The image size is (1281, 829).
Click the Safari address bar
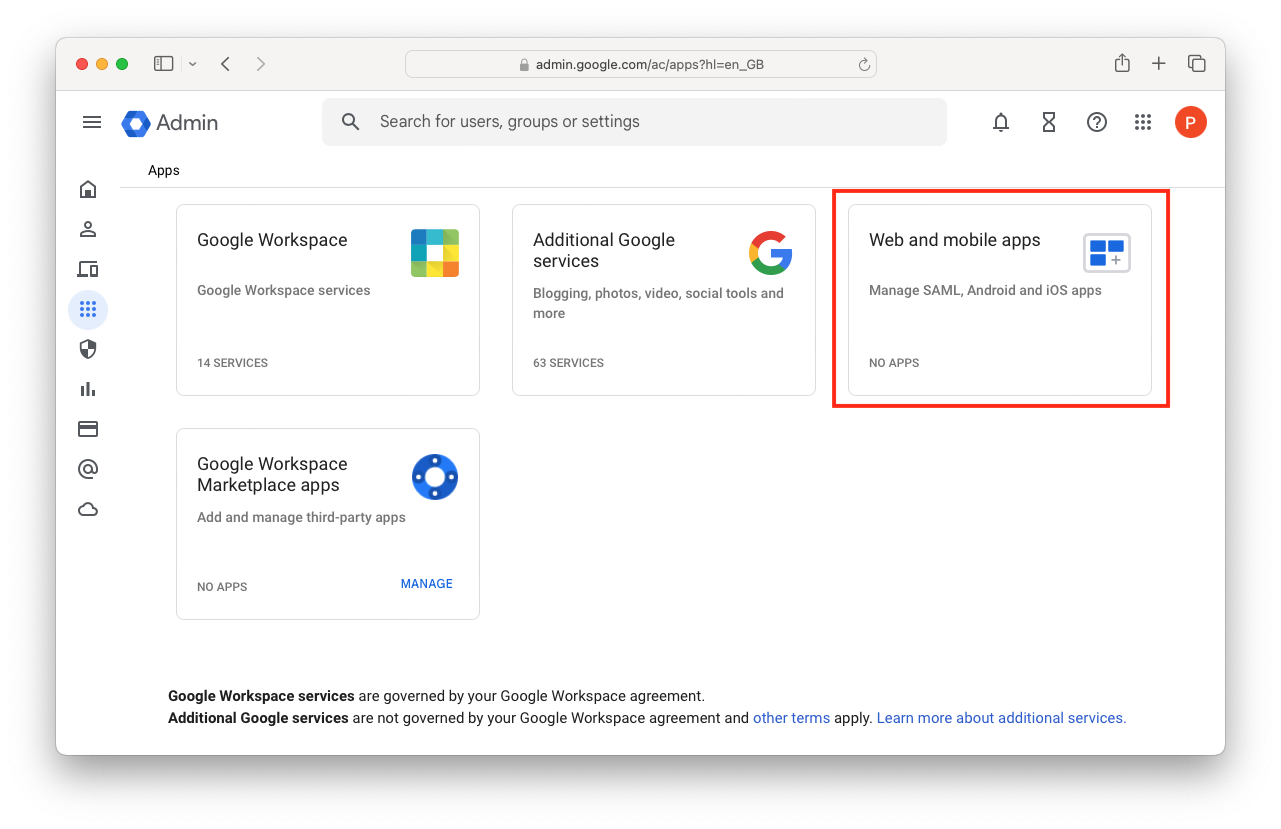pos(641,64)
